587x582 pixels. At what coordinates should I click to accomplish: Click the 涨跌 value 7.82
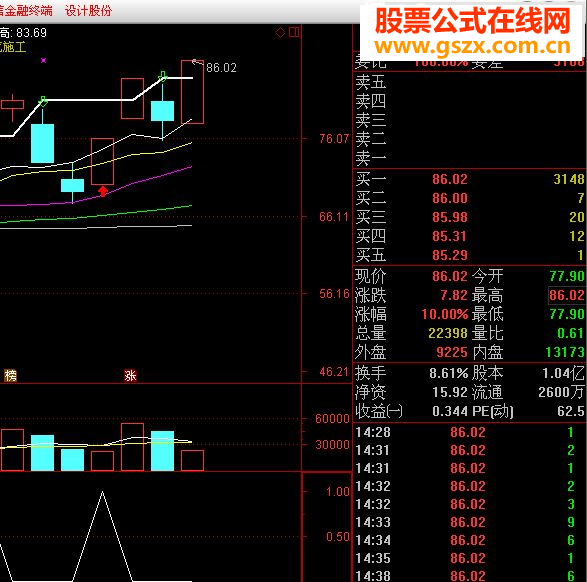(x=454, y=295)
